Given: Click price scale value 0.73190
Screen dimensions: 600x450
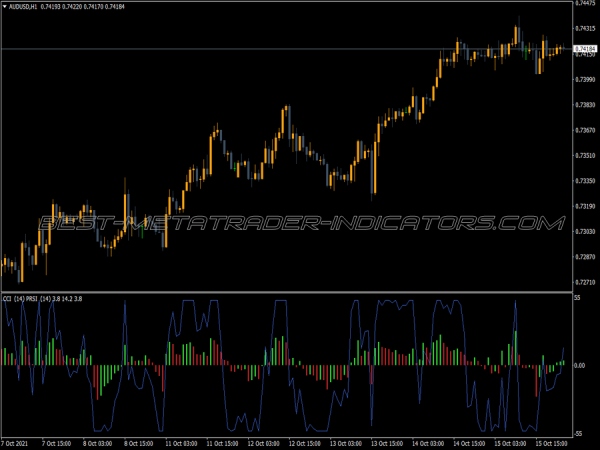Looking at the screenshot, I should pos(585,206).
